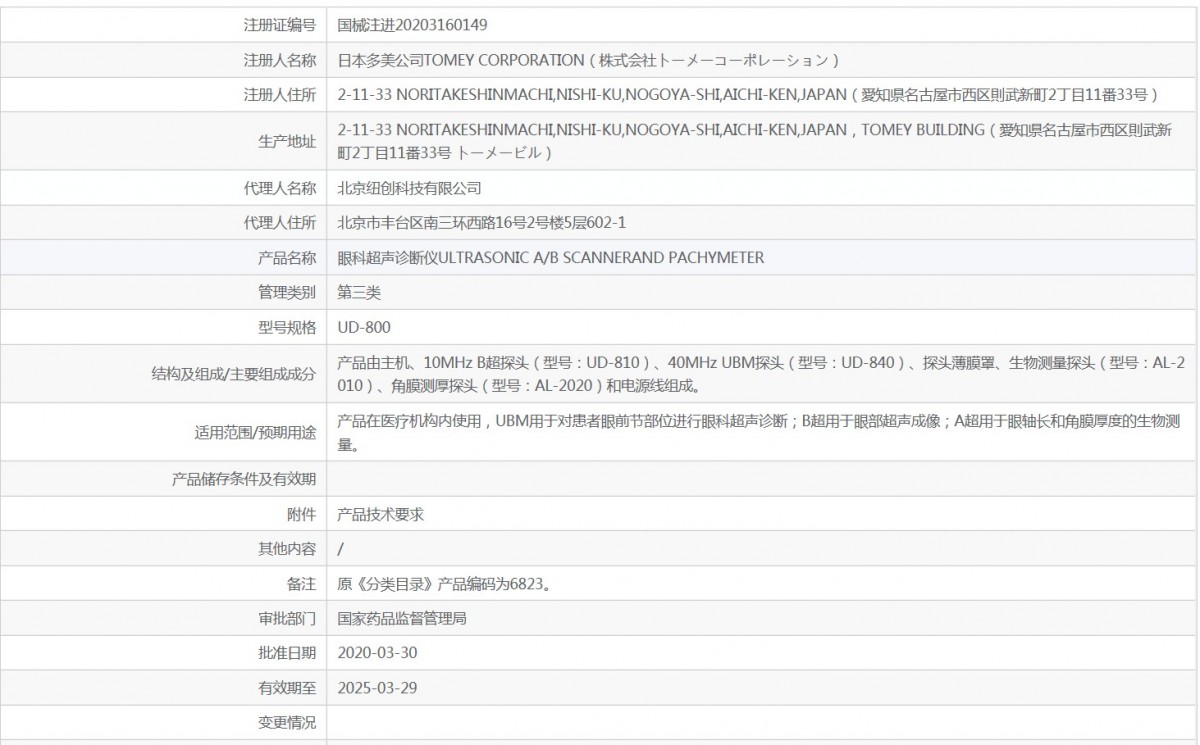Click the 附件 label
Screen dimensions: 1200x745
point(301,514)
